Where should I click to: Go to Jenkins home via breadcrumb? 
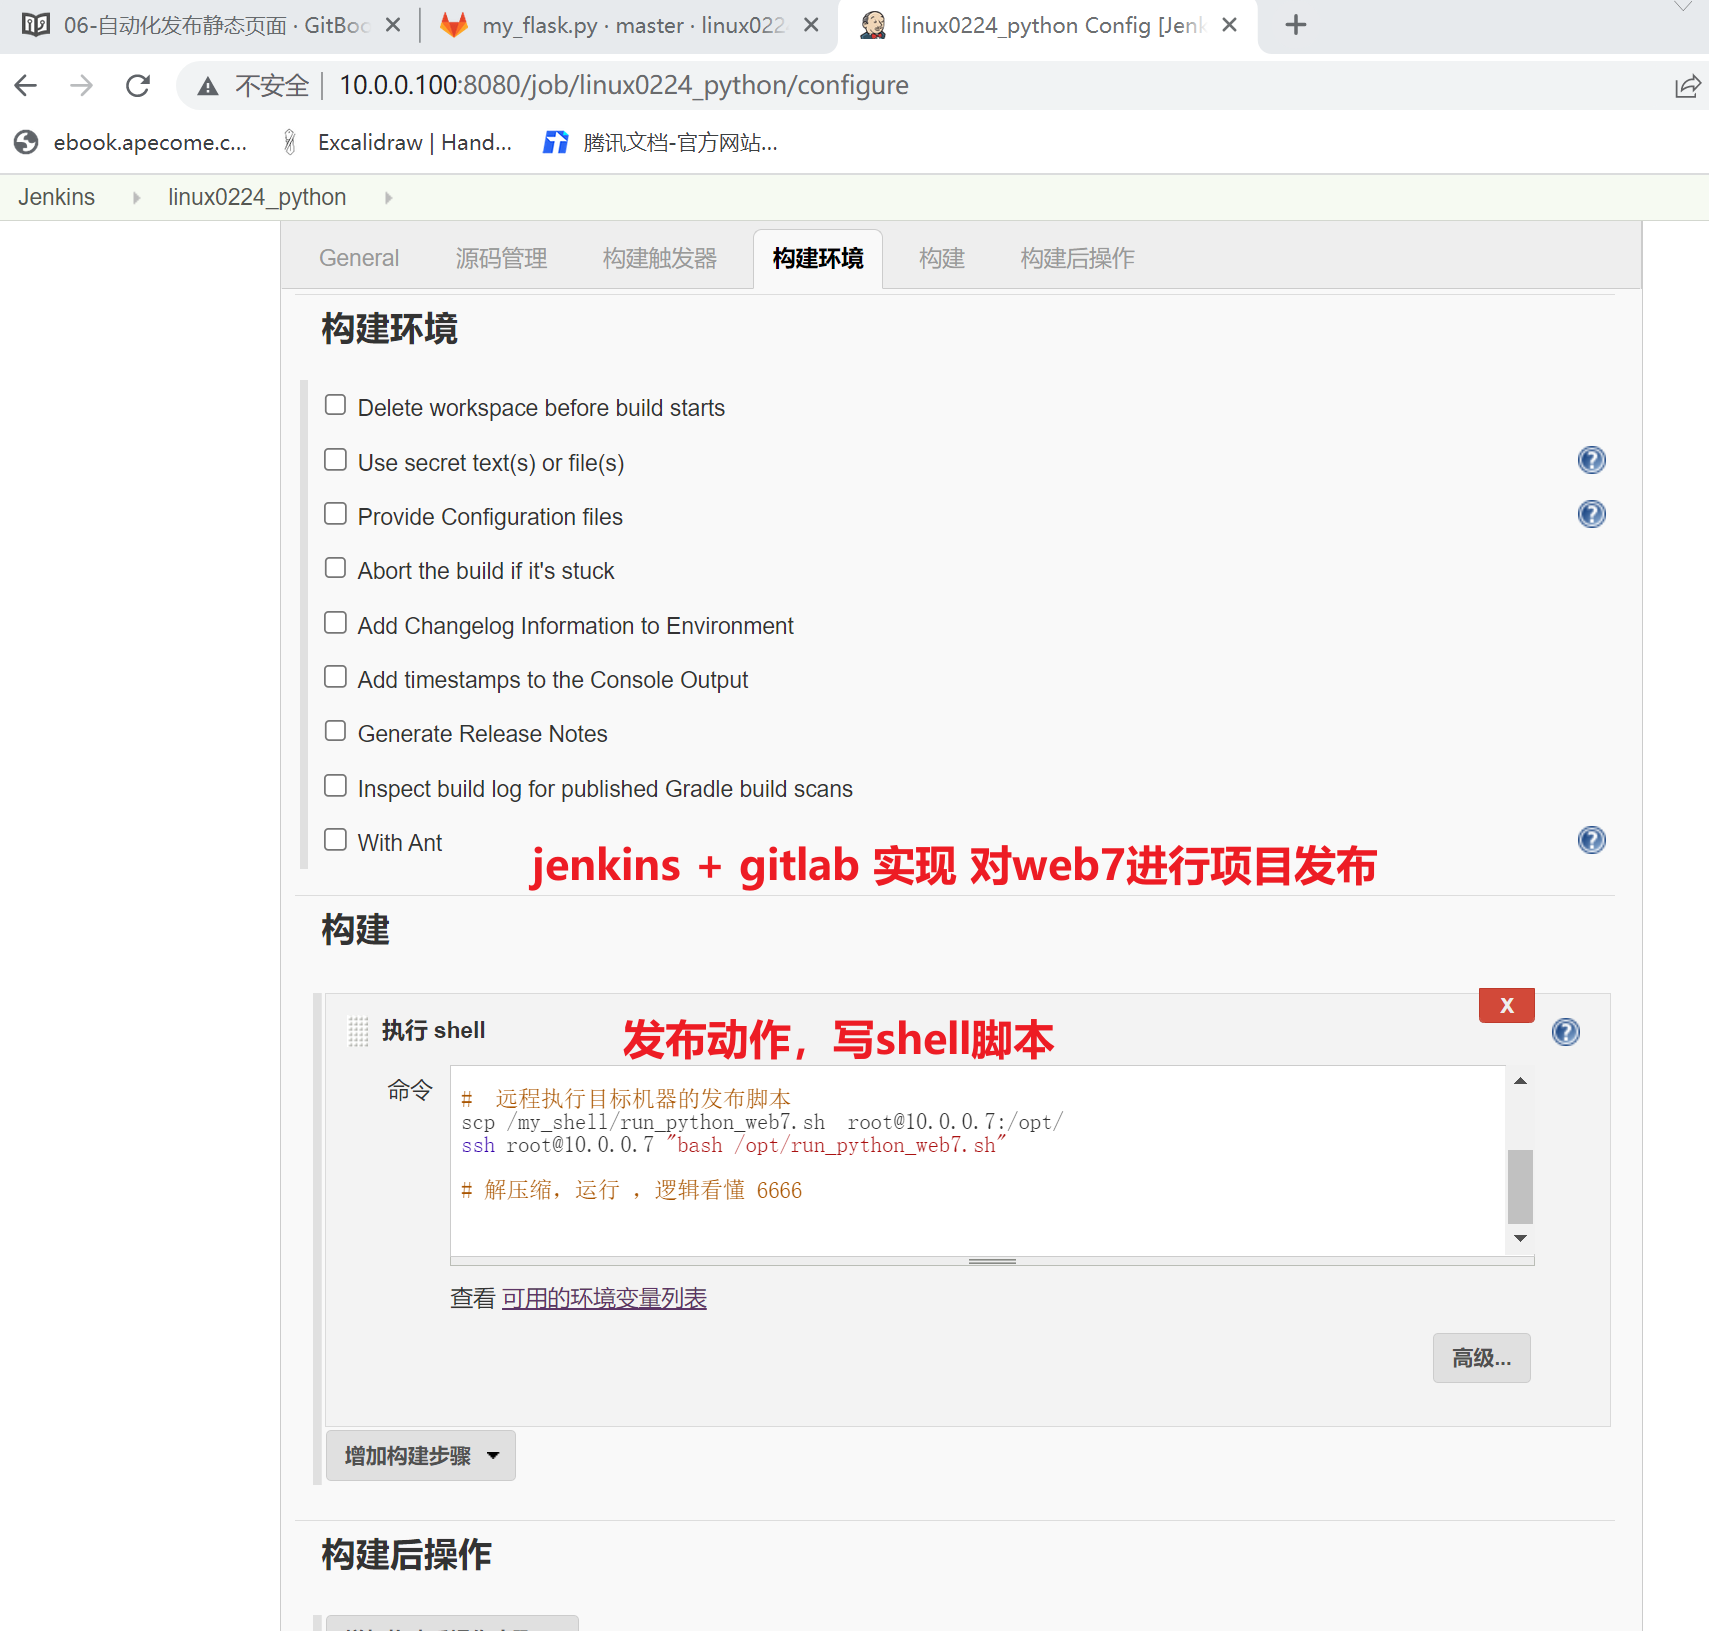point(57,198)
